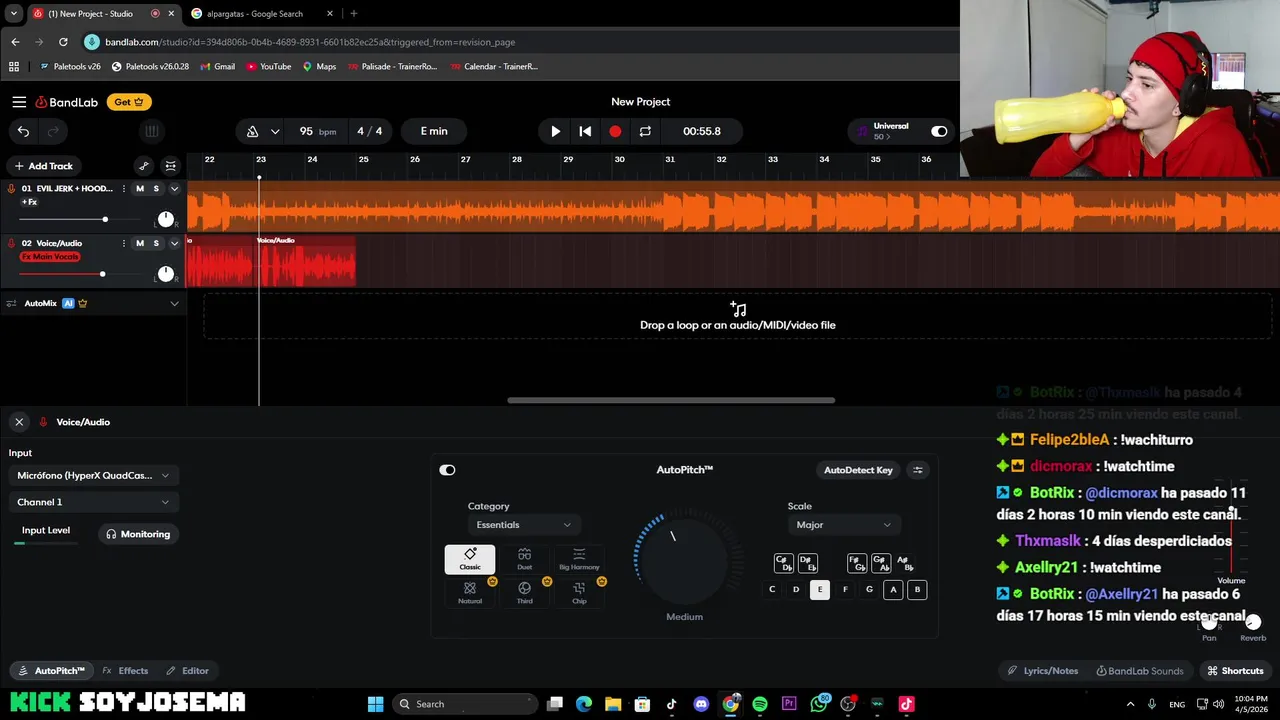Expand the AutoMix section
1280x720 pixels.
(174, 303)
